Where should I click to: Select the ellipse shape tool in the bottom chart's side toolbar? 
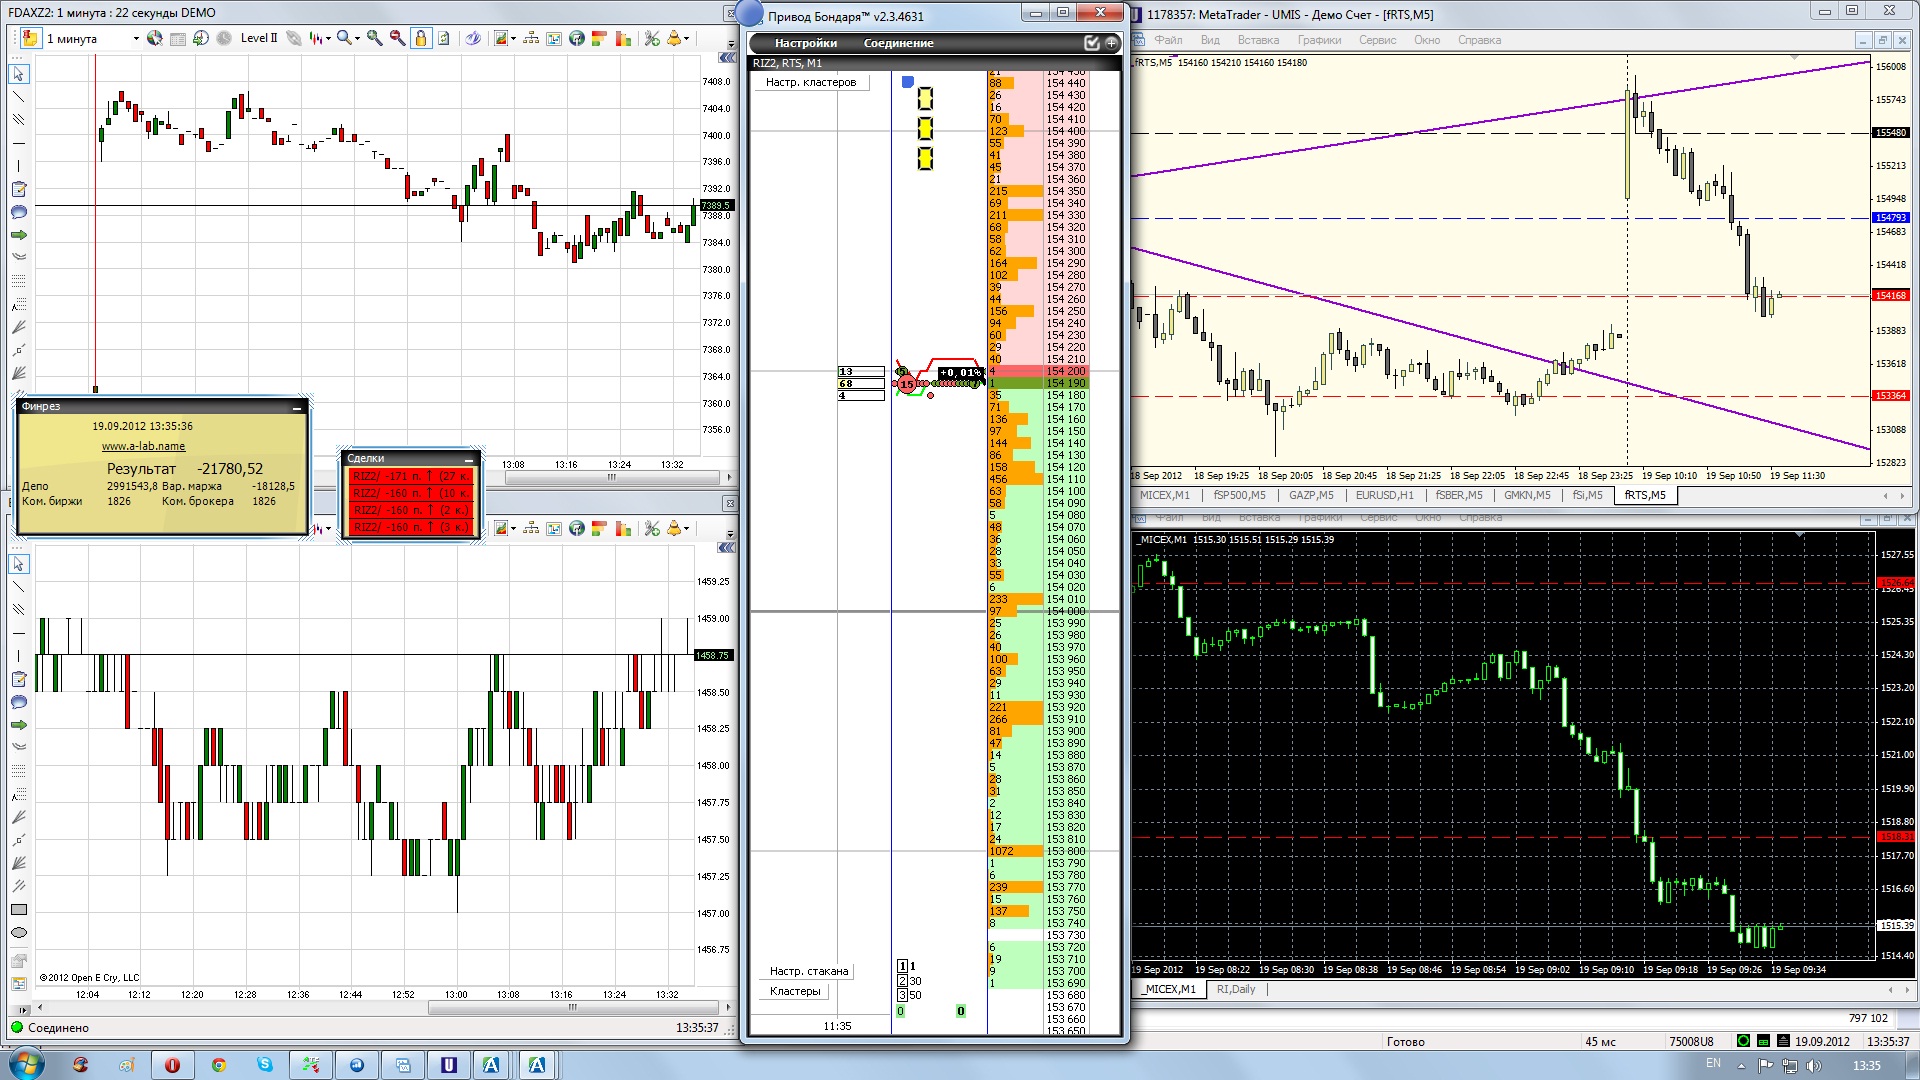click(x=18, y=933)
